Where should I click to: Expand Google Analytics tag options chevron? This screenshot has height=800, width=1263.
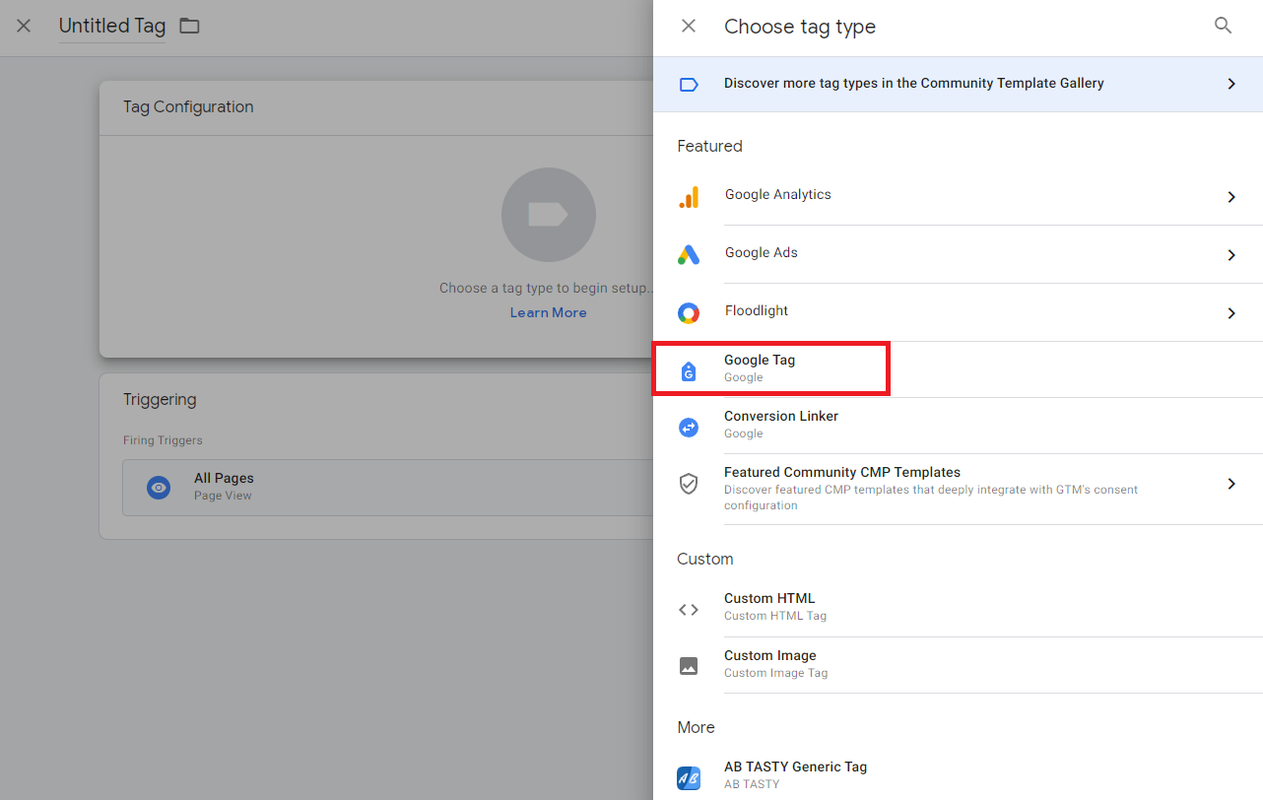(x=1231, y=197)
